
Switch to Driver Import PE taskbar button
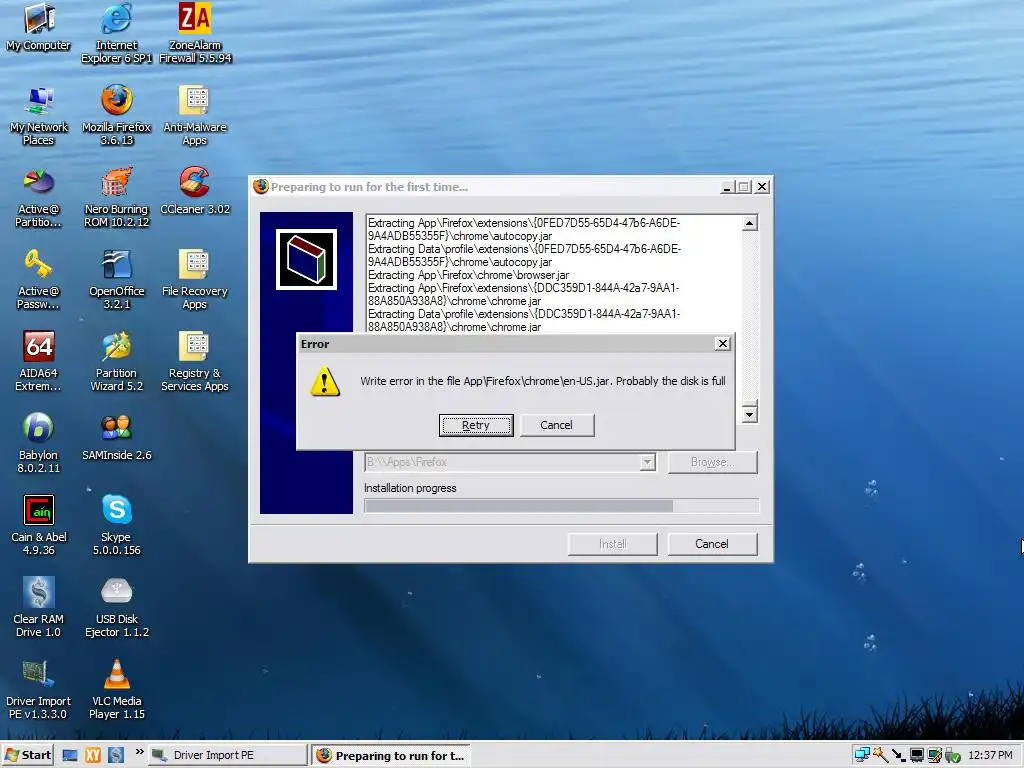click(x=227, y=756)
